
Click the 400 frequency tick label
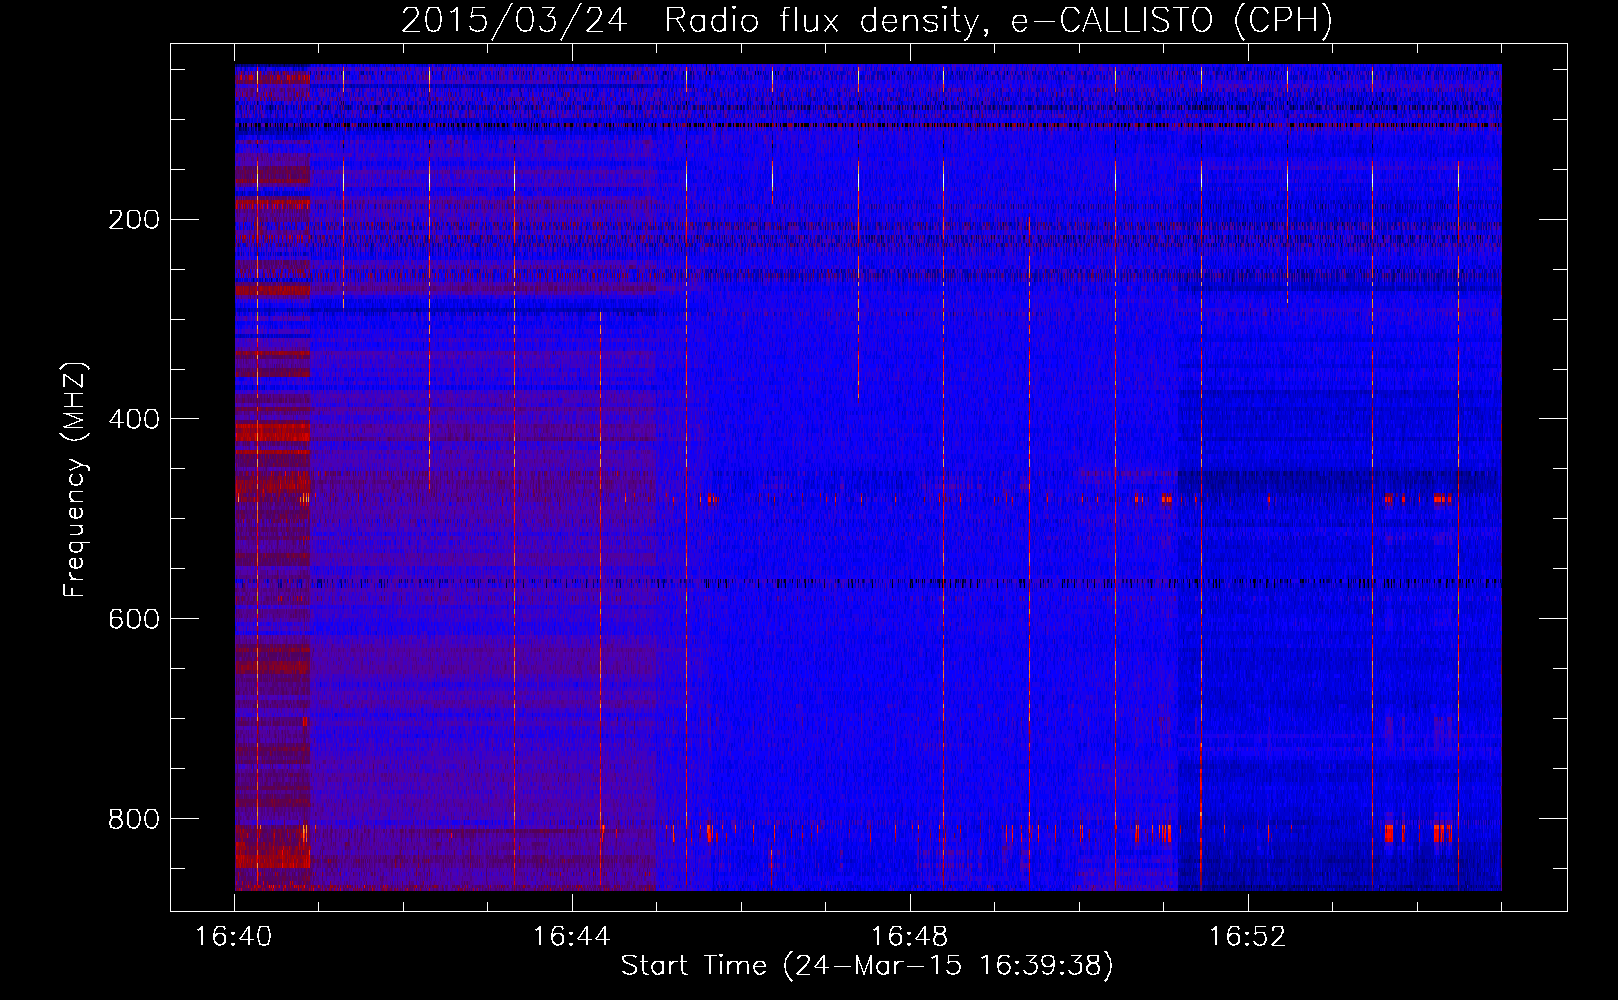pos(134,419)
